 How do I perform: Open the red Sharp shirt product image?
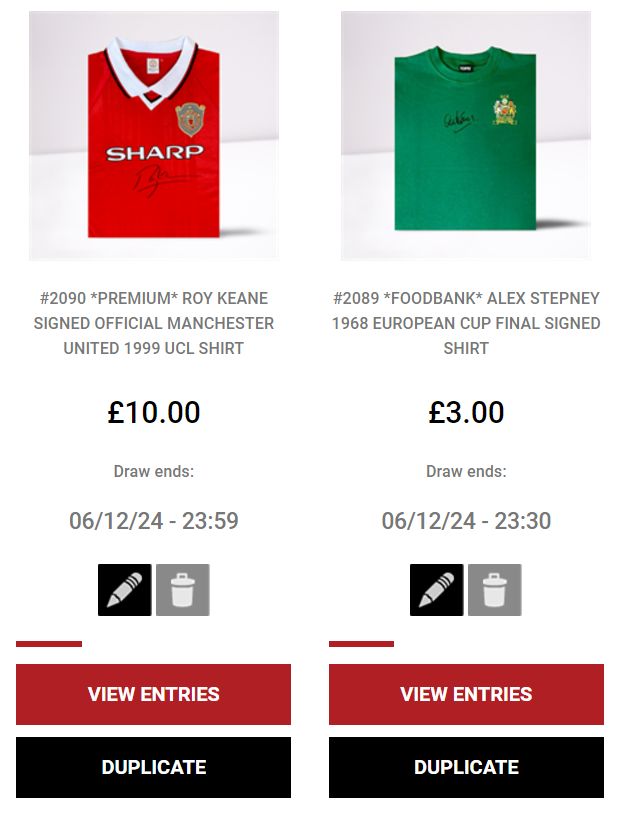(154, 136)
